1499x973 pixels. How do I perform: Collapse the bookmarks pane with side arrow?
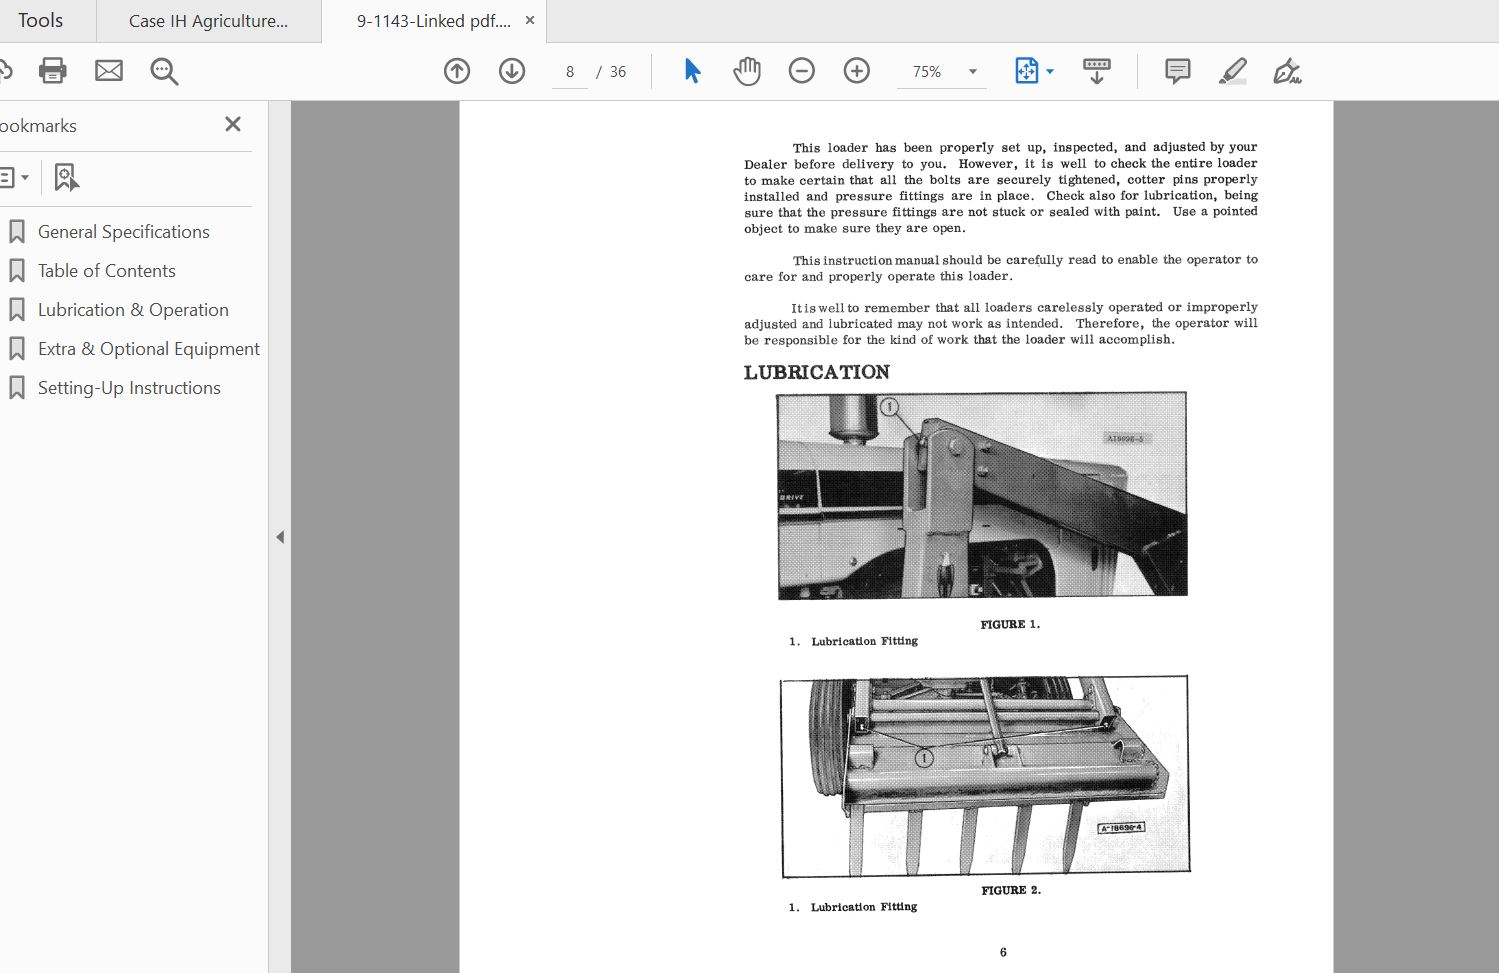coord(280,537)
